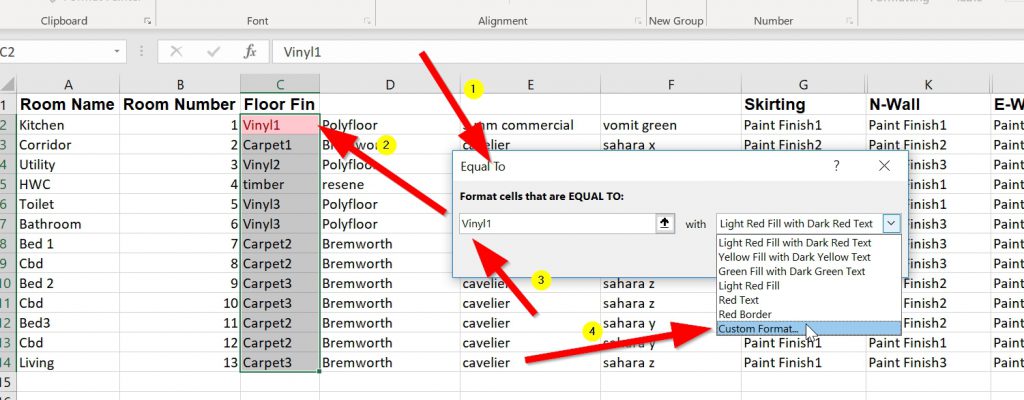Close the Equal To dialog
Viewport: 1024px width, 400px height.
tap(883, 166)
